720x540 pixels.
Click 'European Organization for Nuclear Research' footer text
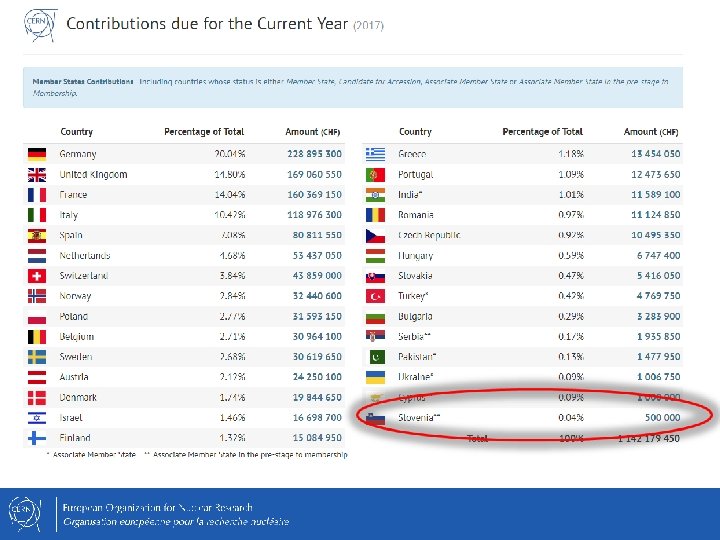[158, 508]
